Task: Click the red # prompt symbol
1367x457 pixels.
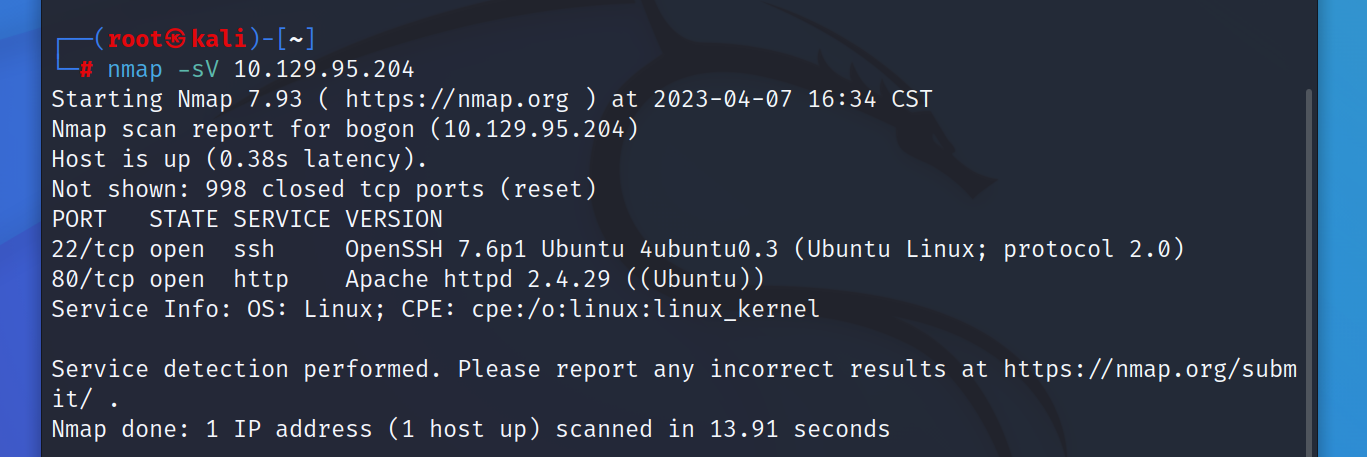Action: click(87, 69)
